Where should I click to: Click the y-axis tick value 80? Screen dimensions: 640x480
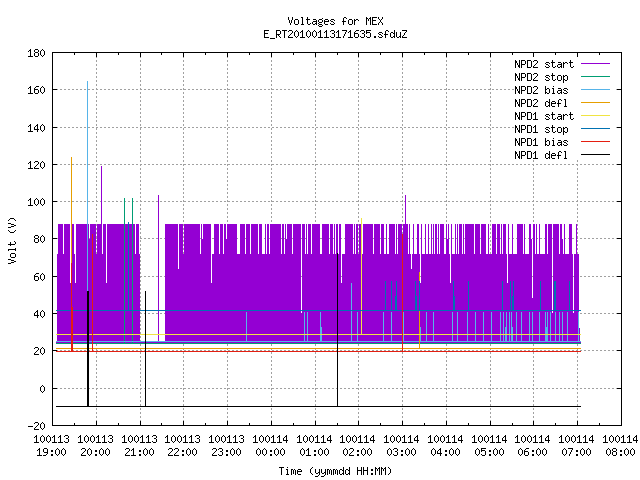tap(39, 239)
